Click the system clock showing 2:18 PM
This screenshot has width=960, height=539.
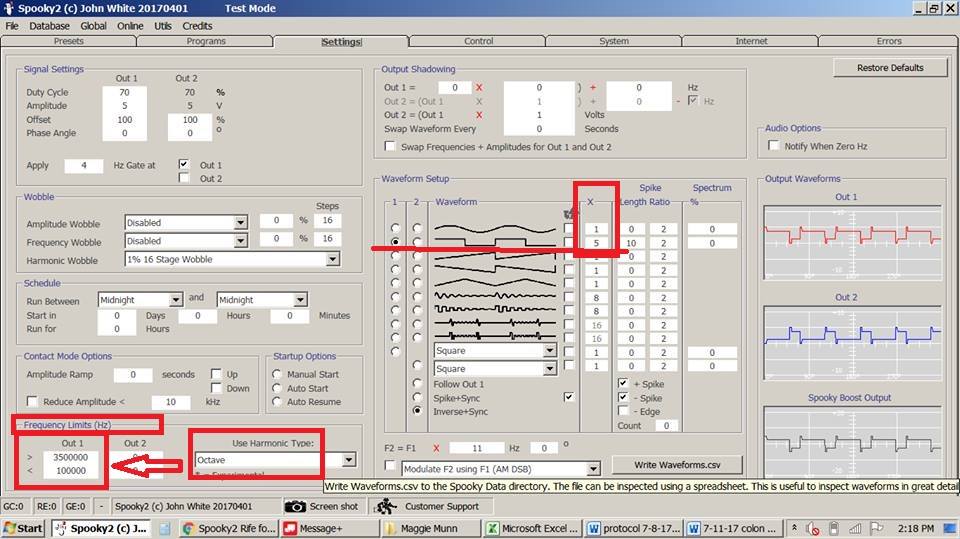pos(916,528)
